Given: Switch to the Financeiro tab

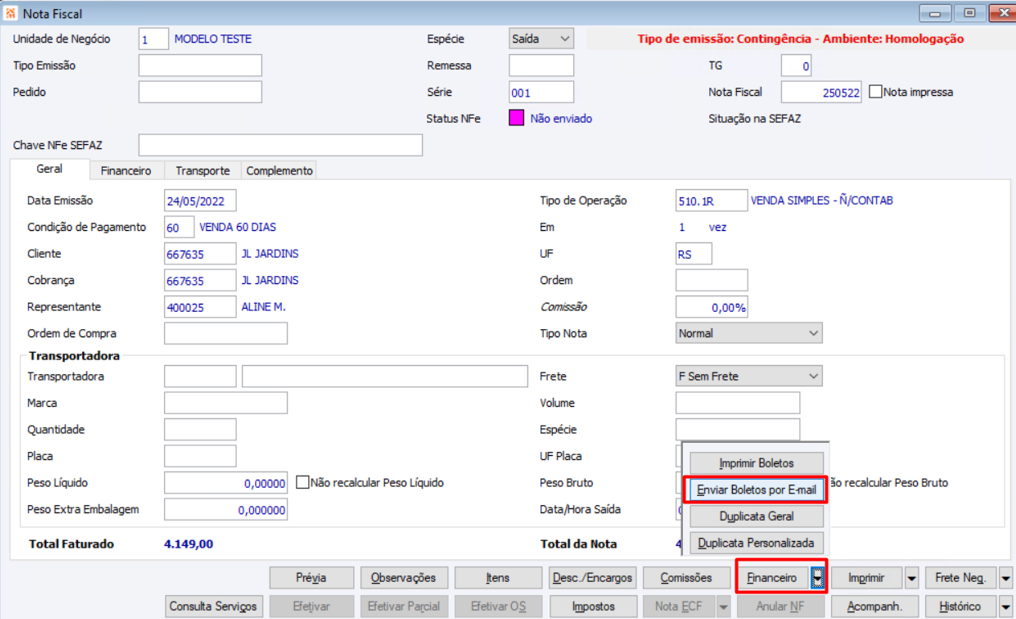Looking at the screenshot, I should [126, 170].
